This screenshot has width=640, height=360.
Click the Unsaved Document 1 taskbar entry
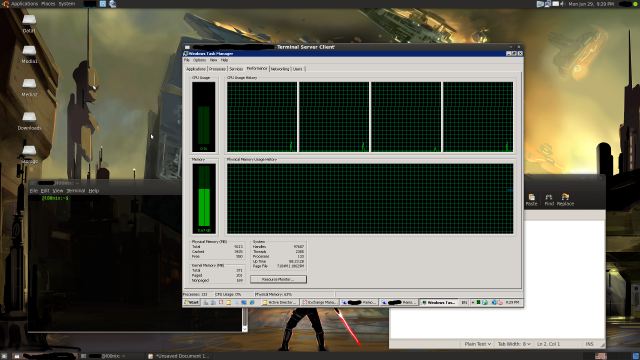click(x=179, y=356)
